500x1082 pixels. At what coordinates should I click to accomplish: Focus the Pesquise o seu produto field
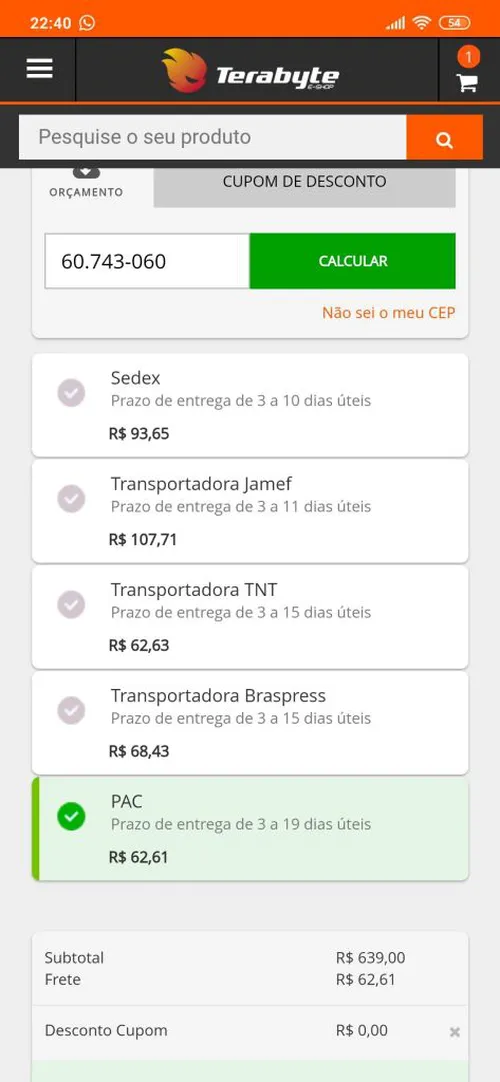coord(212,137)
